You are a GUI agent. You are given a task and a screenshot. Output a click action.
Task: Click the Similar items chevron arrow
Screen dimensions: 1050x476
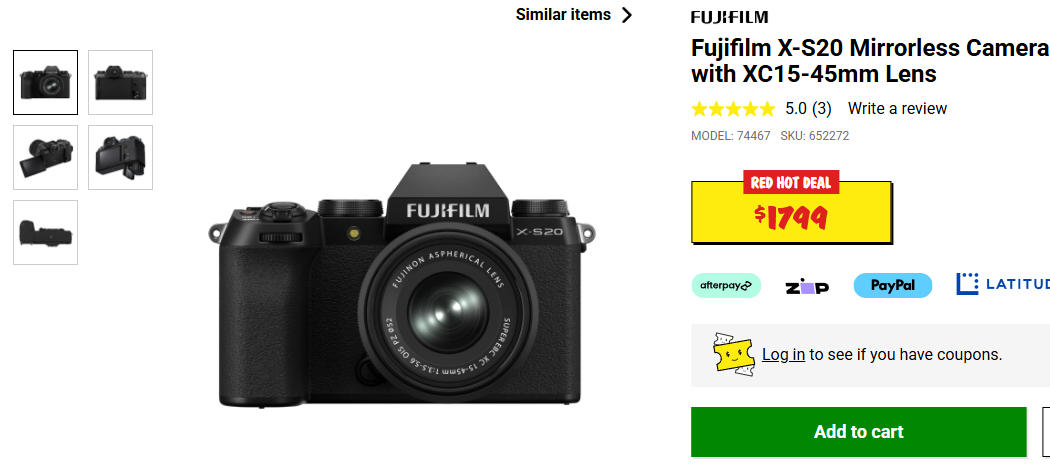pyautogui.click(x=626, y=15)
